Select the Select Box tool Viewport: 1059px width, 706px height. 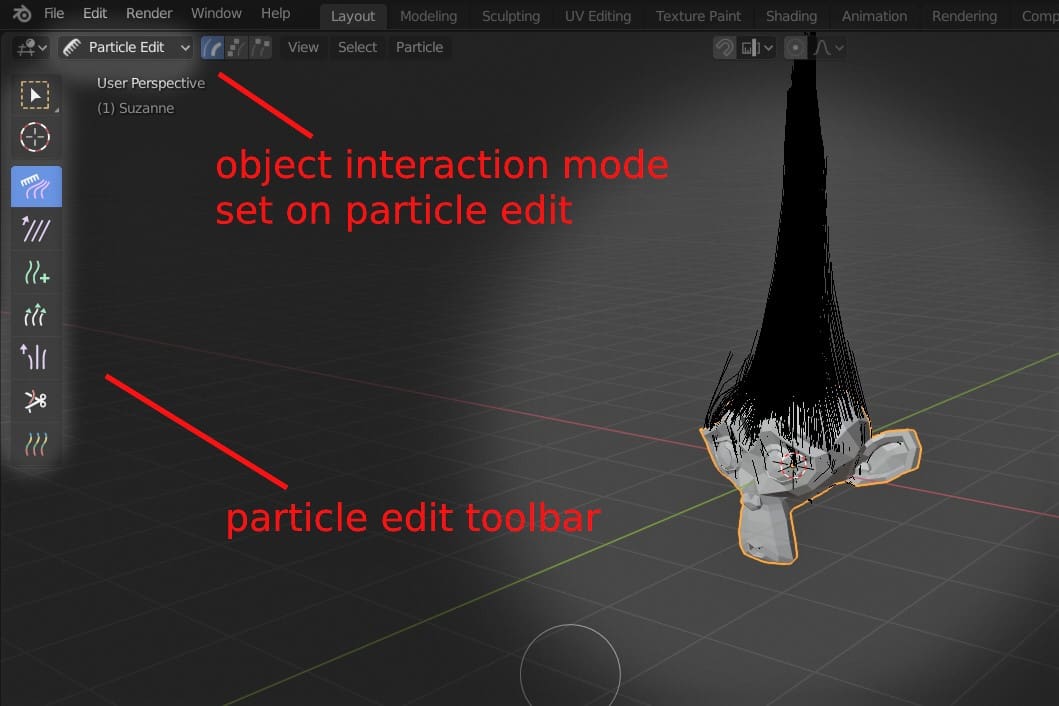pyautogui.click(x=35, y=95)
